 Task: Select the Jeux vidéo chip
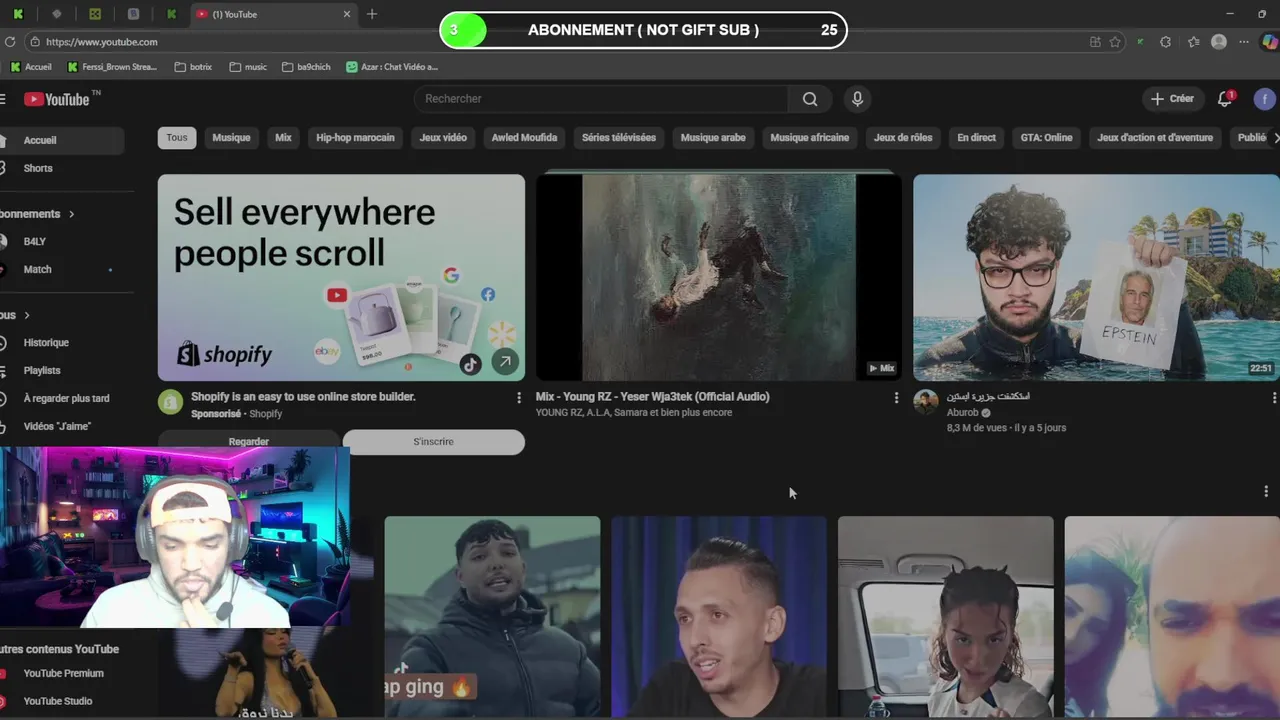point(443,138)
